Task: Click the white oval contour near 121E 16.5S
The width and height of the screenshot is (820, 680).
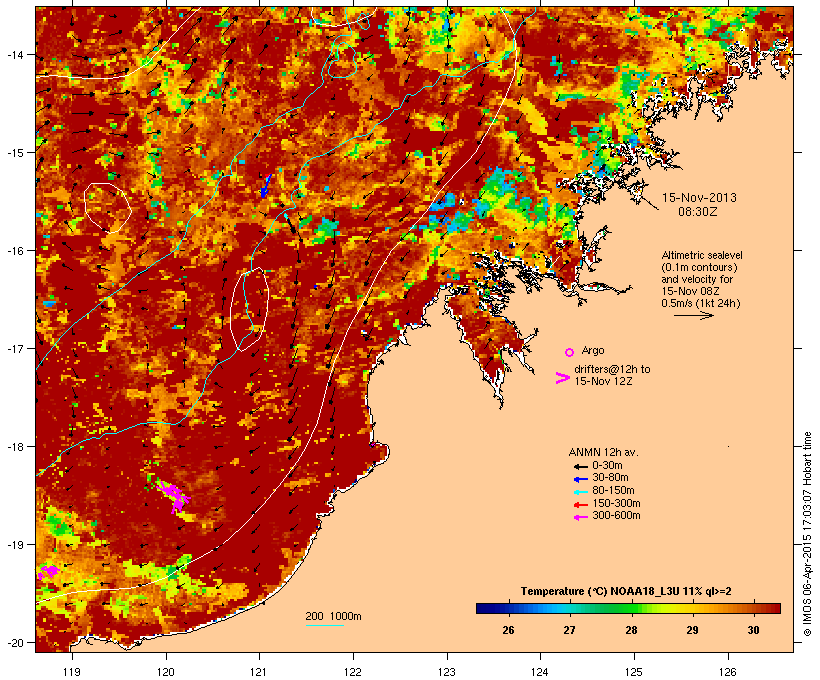Action: 250,309
